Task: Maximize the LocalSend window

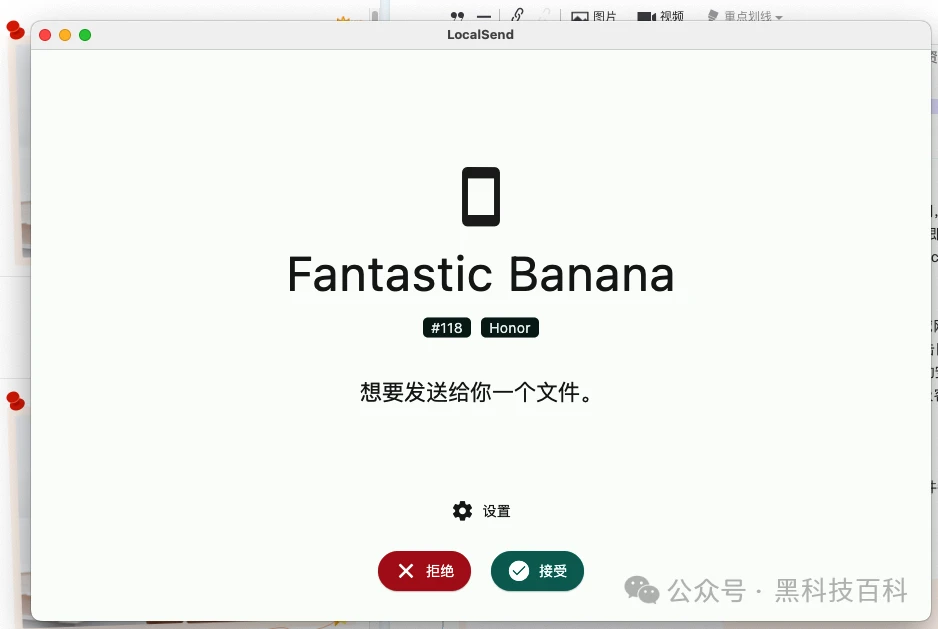Action: [85, 35]
